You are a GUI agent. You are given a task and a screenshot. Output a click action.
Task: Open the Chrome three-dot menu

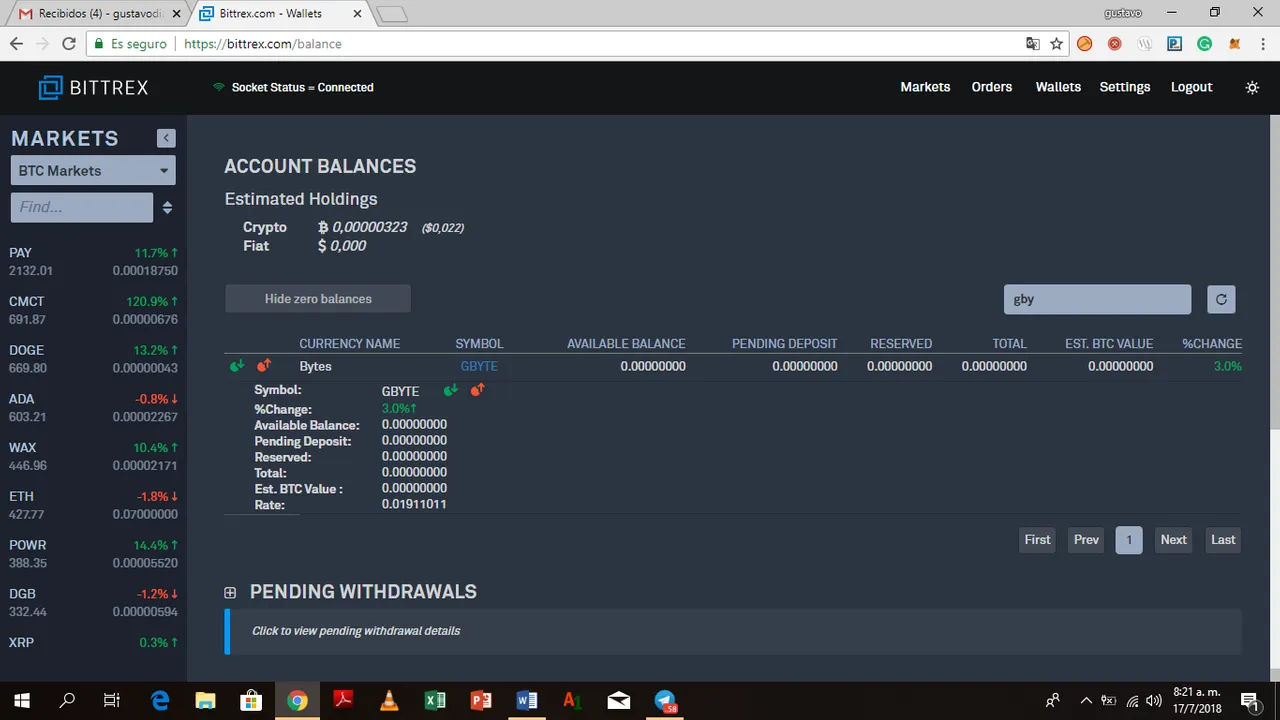point(1262,44)
